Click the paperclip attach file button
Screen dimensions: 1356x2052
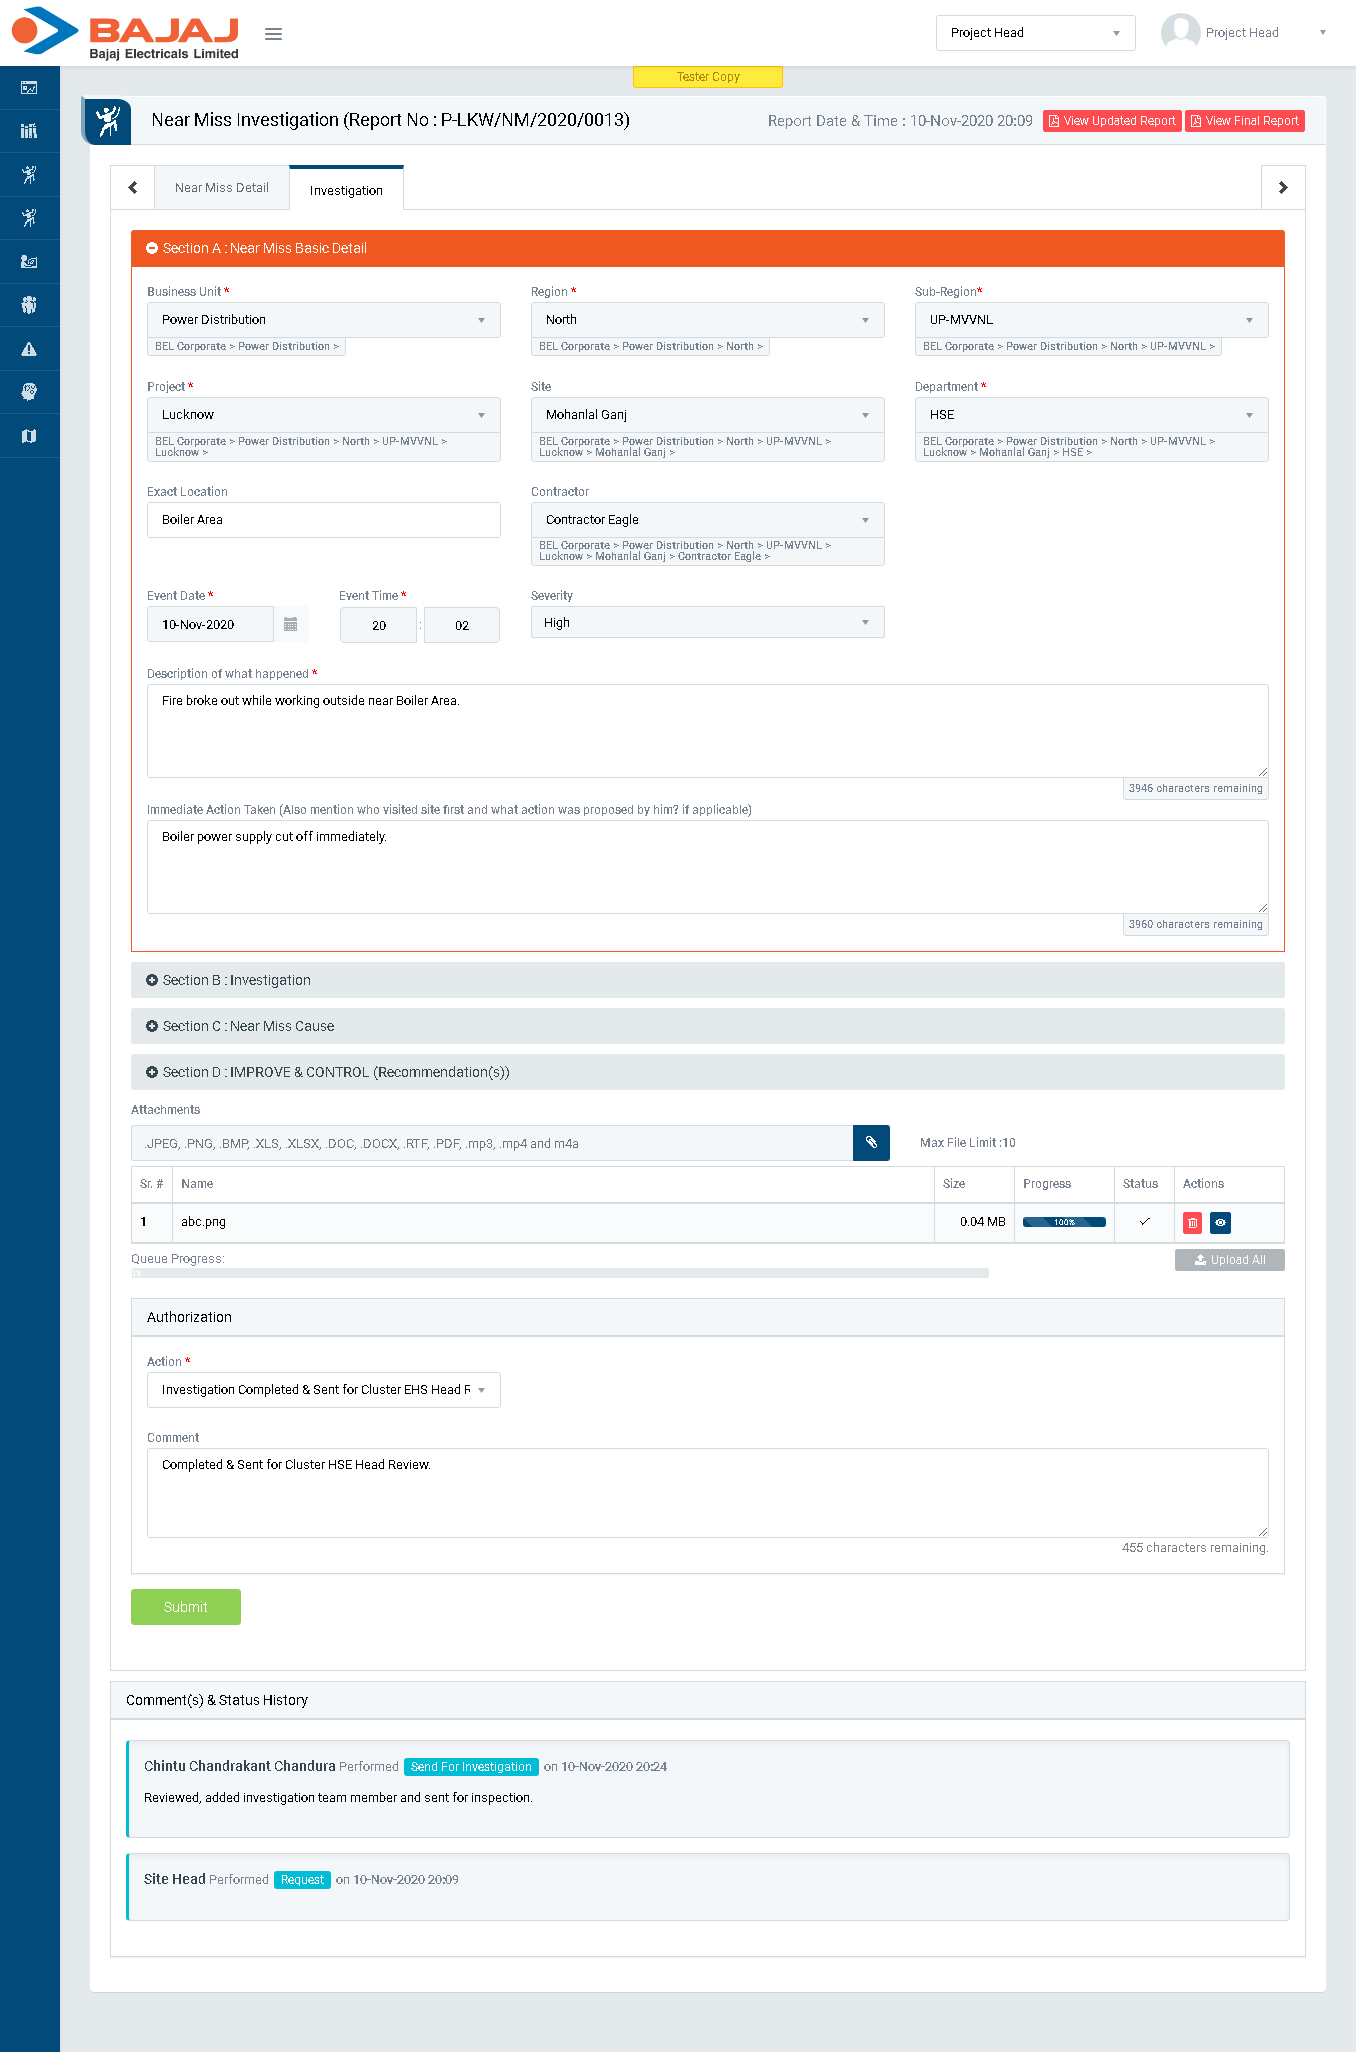(x=871, y=1143)
